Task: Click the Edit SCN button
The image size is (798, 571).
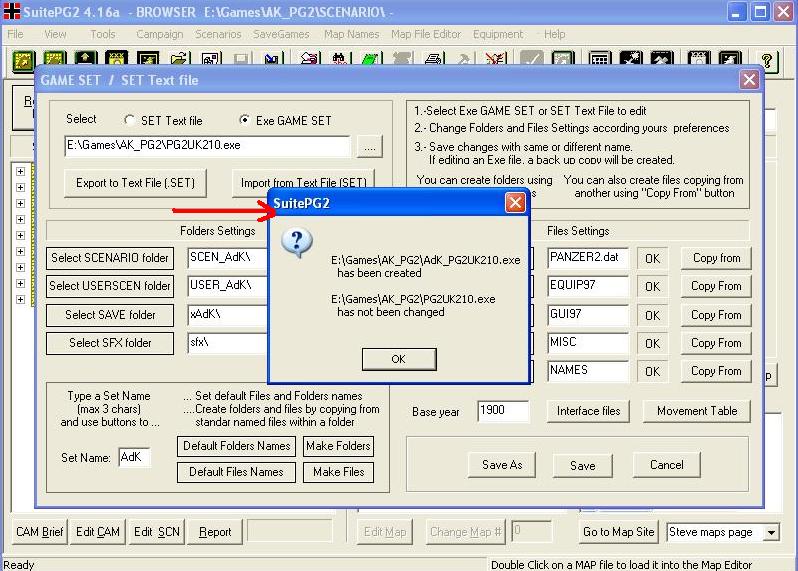Action: 157,532
